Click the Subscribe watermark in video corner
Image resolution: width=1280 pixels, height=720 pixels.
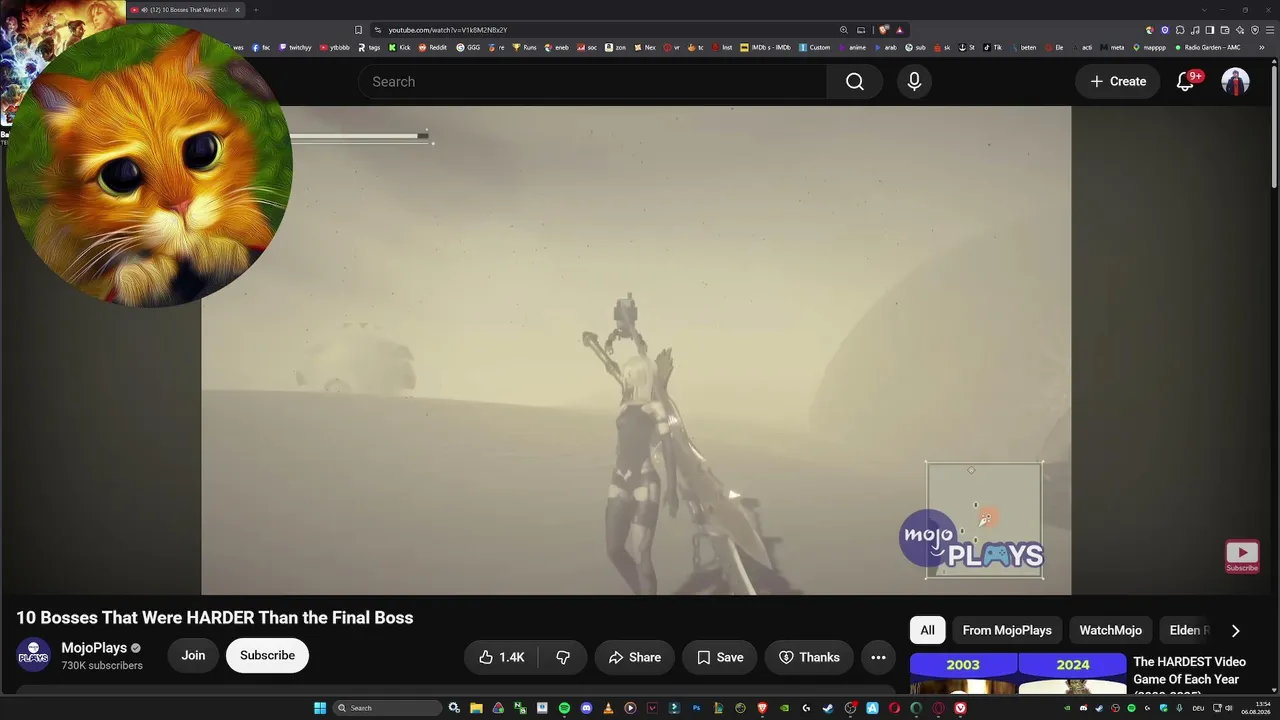(1242, 557)
